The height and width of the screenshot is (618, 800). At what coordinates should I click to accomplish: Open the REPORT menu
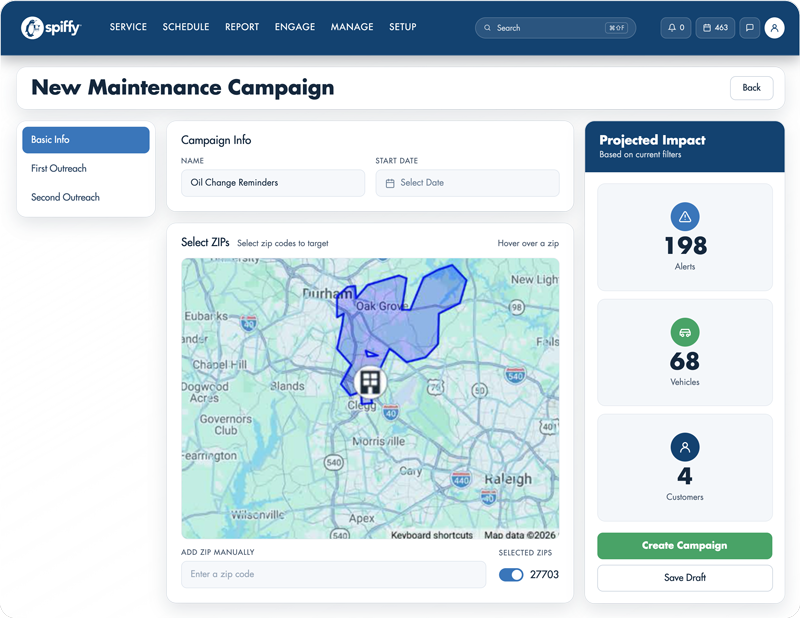[x=242, y=27]
